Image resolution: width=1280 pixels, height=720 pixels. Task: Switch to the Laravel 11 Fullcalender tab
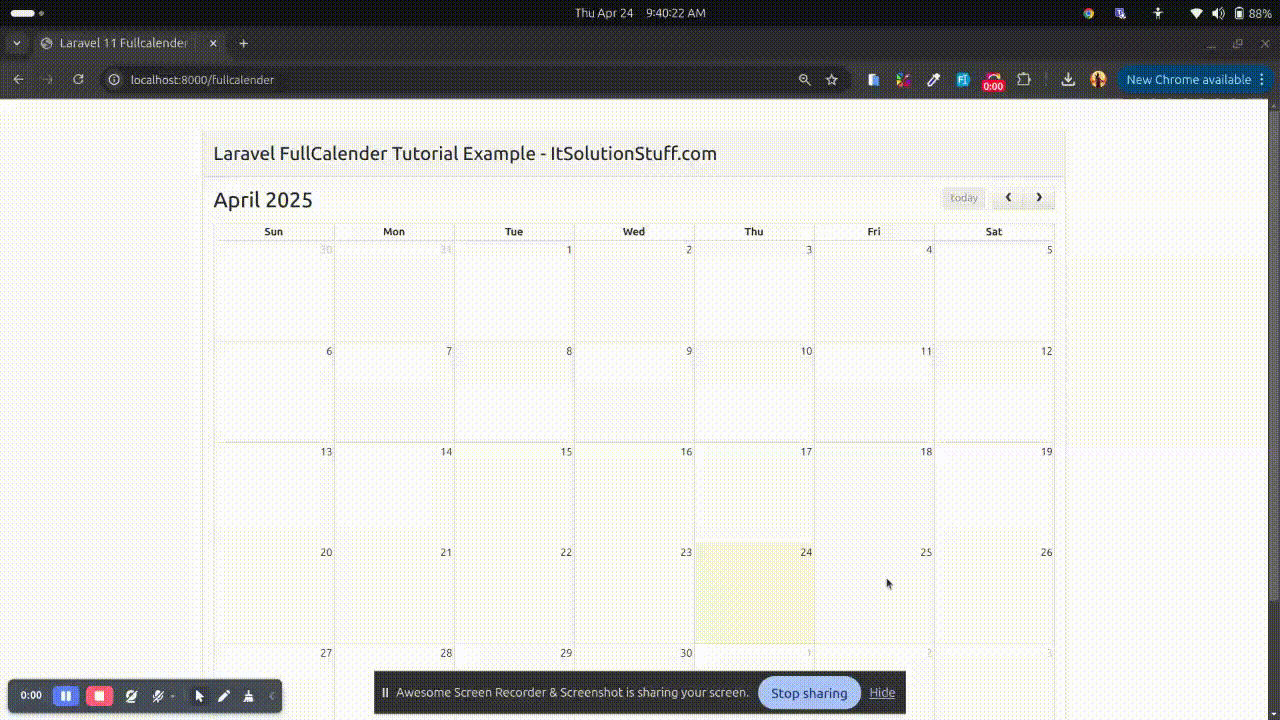click(x=122, y=44)
